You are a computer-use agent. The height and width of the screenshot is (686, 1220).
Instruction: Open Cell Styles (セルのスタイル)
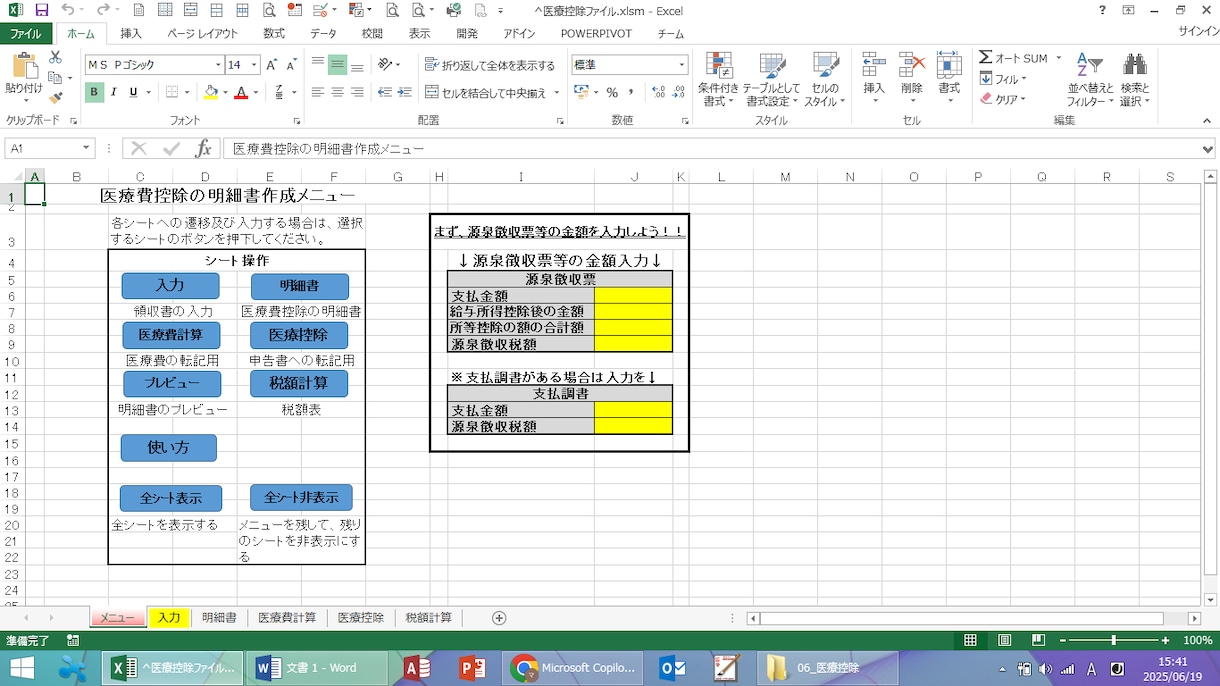825,80
